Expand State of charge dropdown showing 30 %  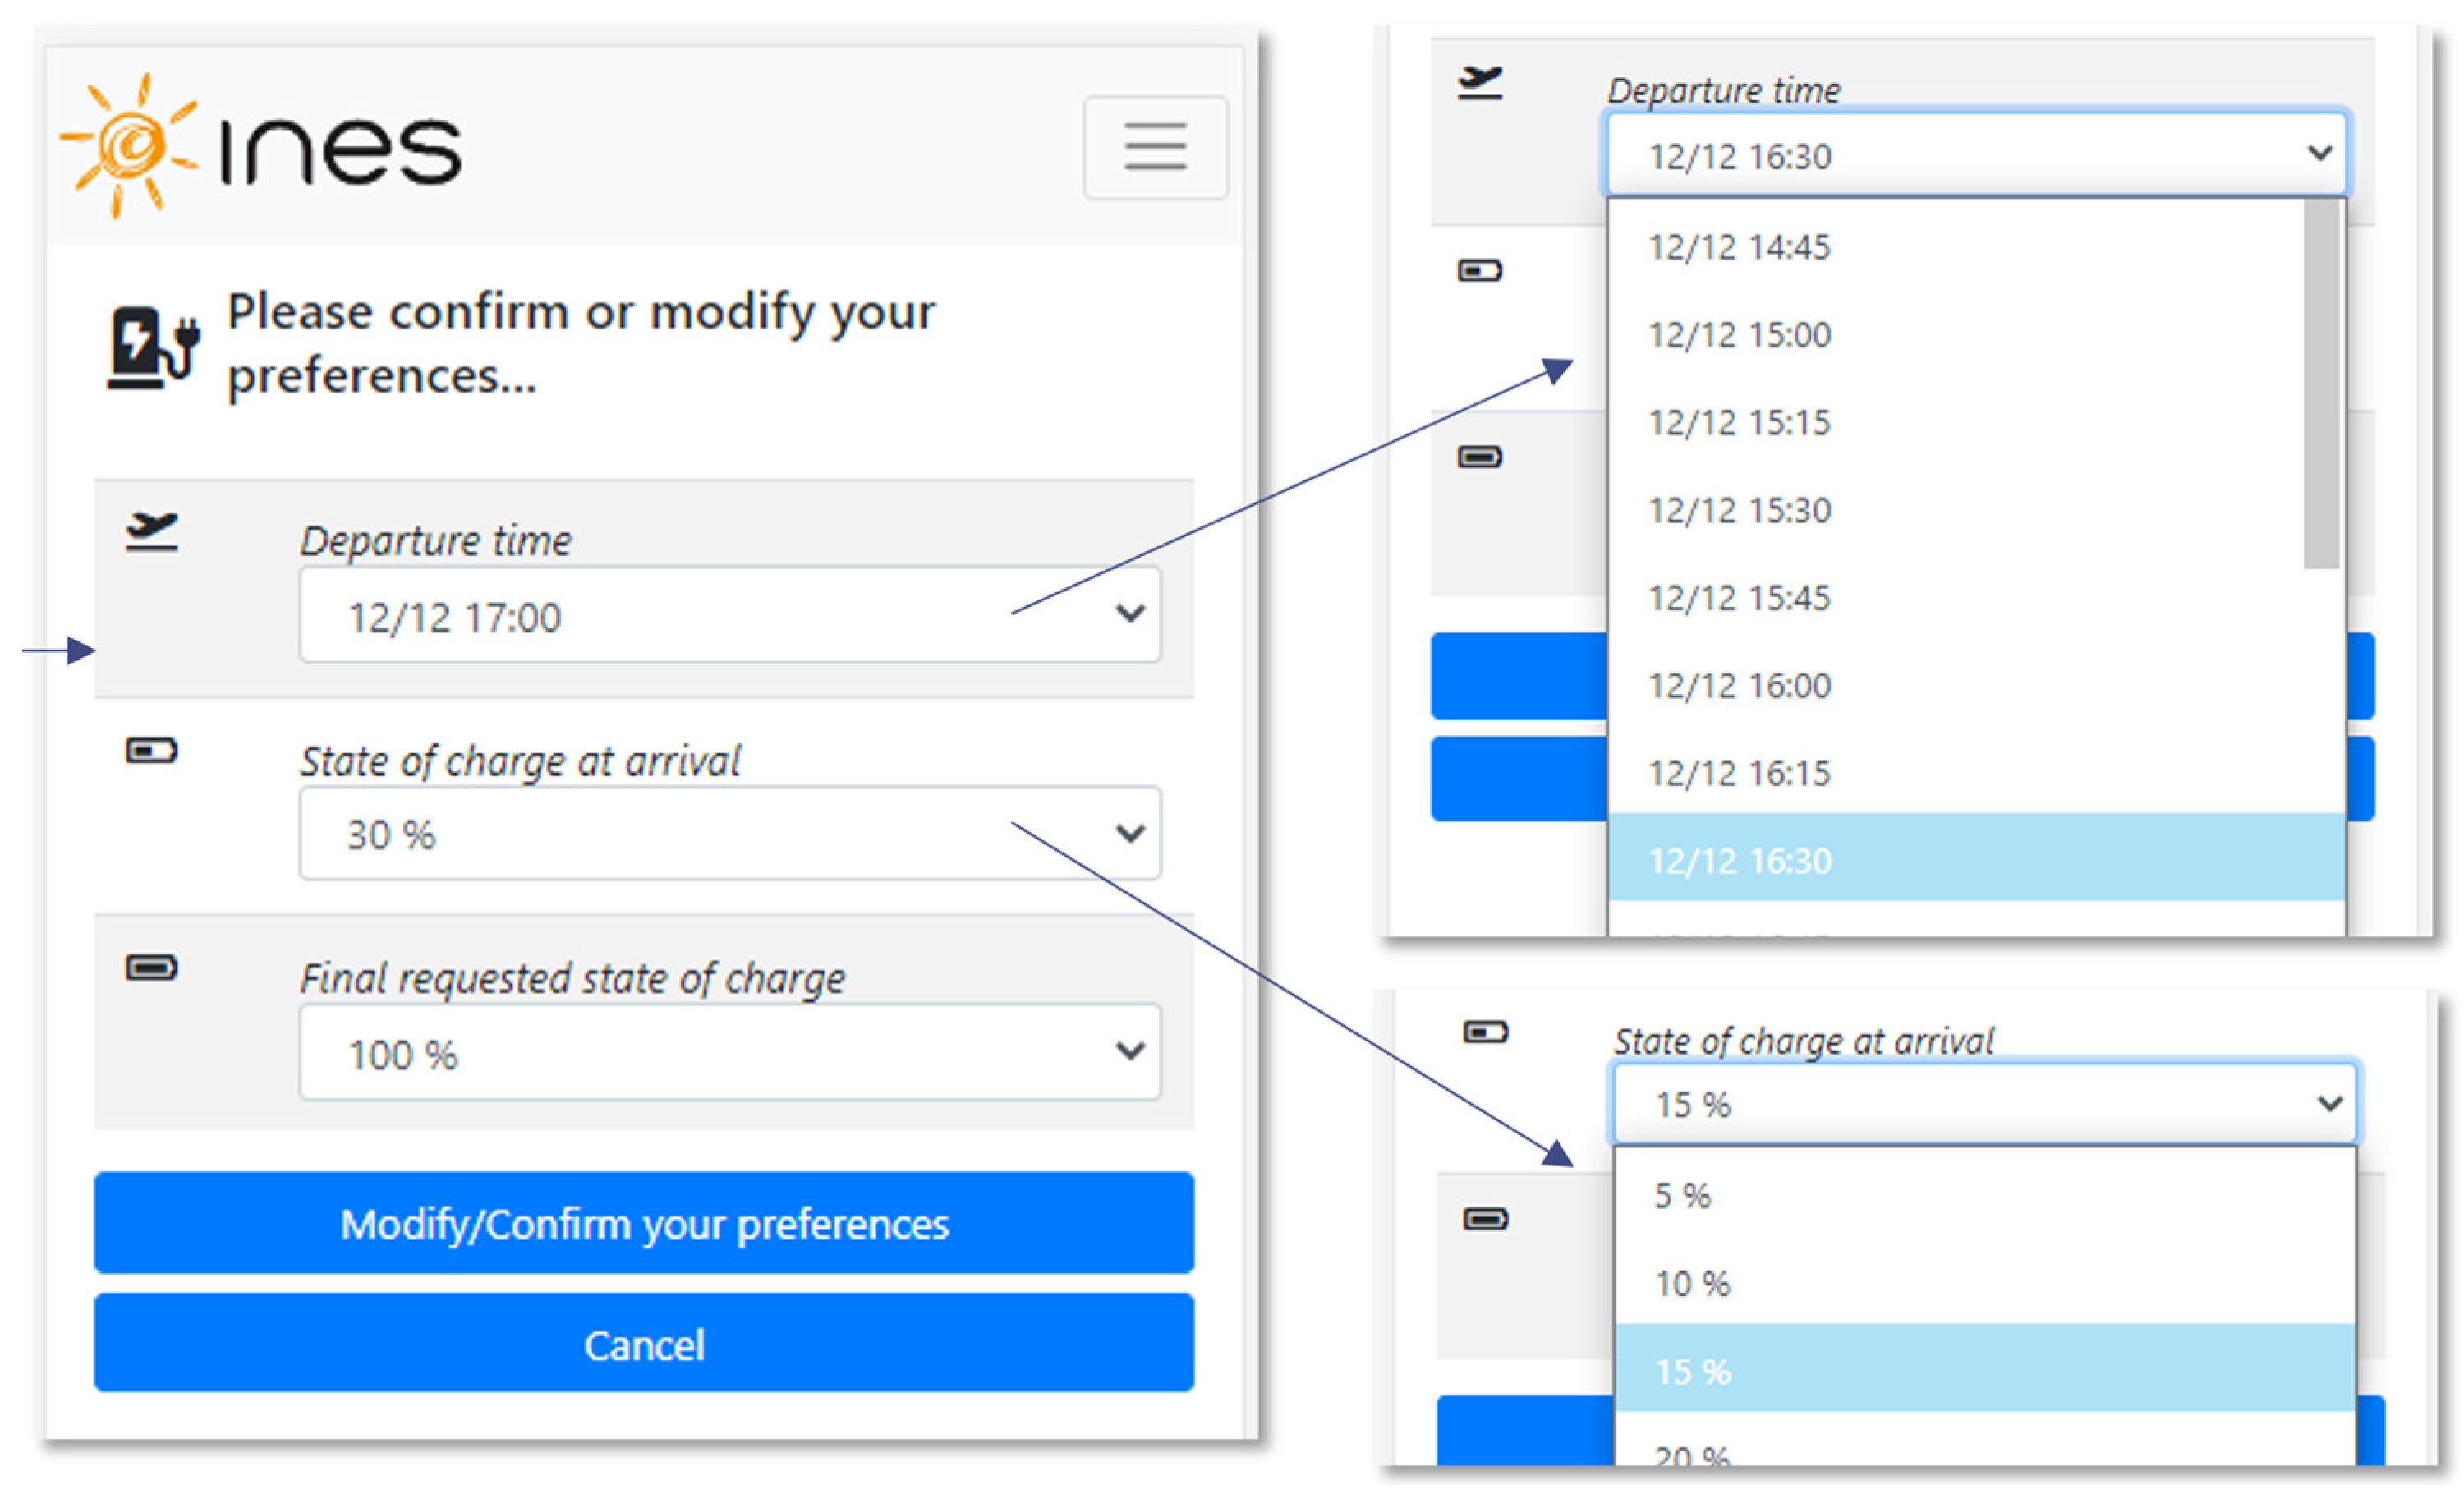click(729, 834)
